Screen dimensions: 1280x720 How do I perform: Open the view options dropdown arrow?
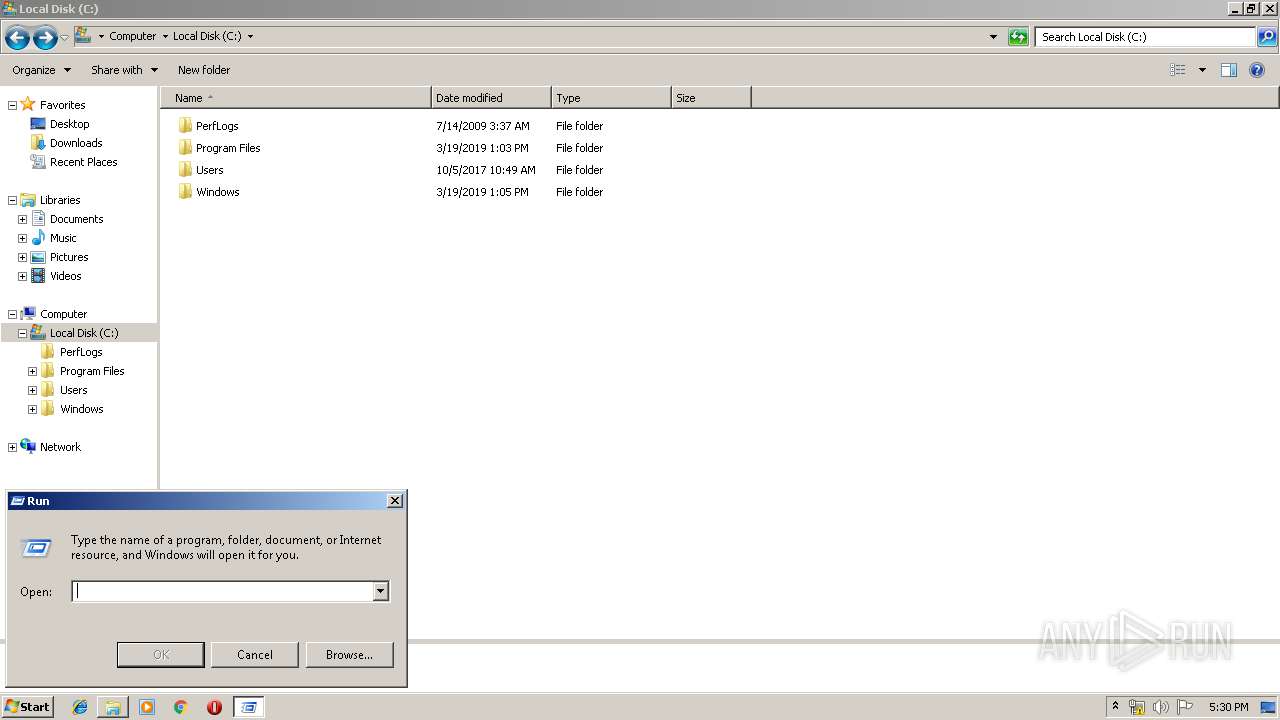(x=1202, y=70)
